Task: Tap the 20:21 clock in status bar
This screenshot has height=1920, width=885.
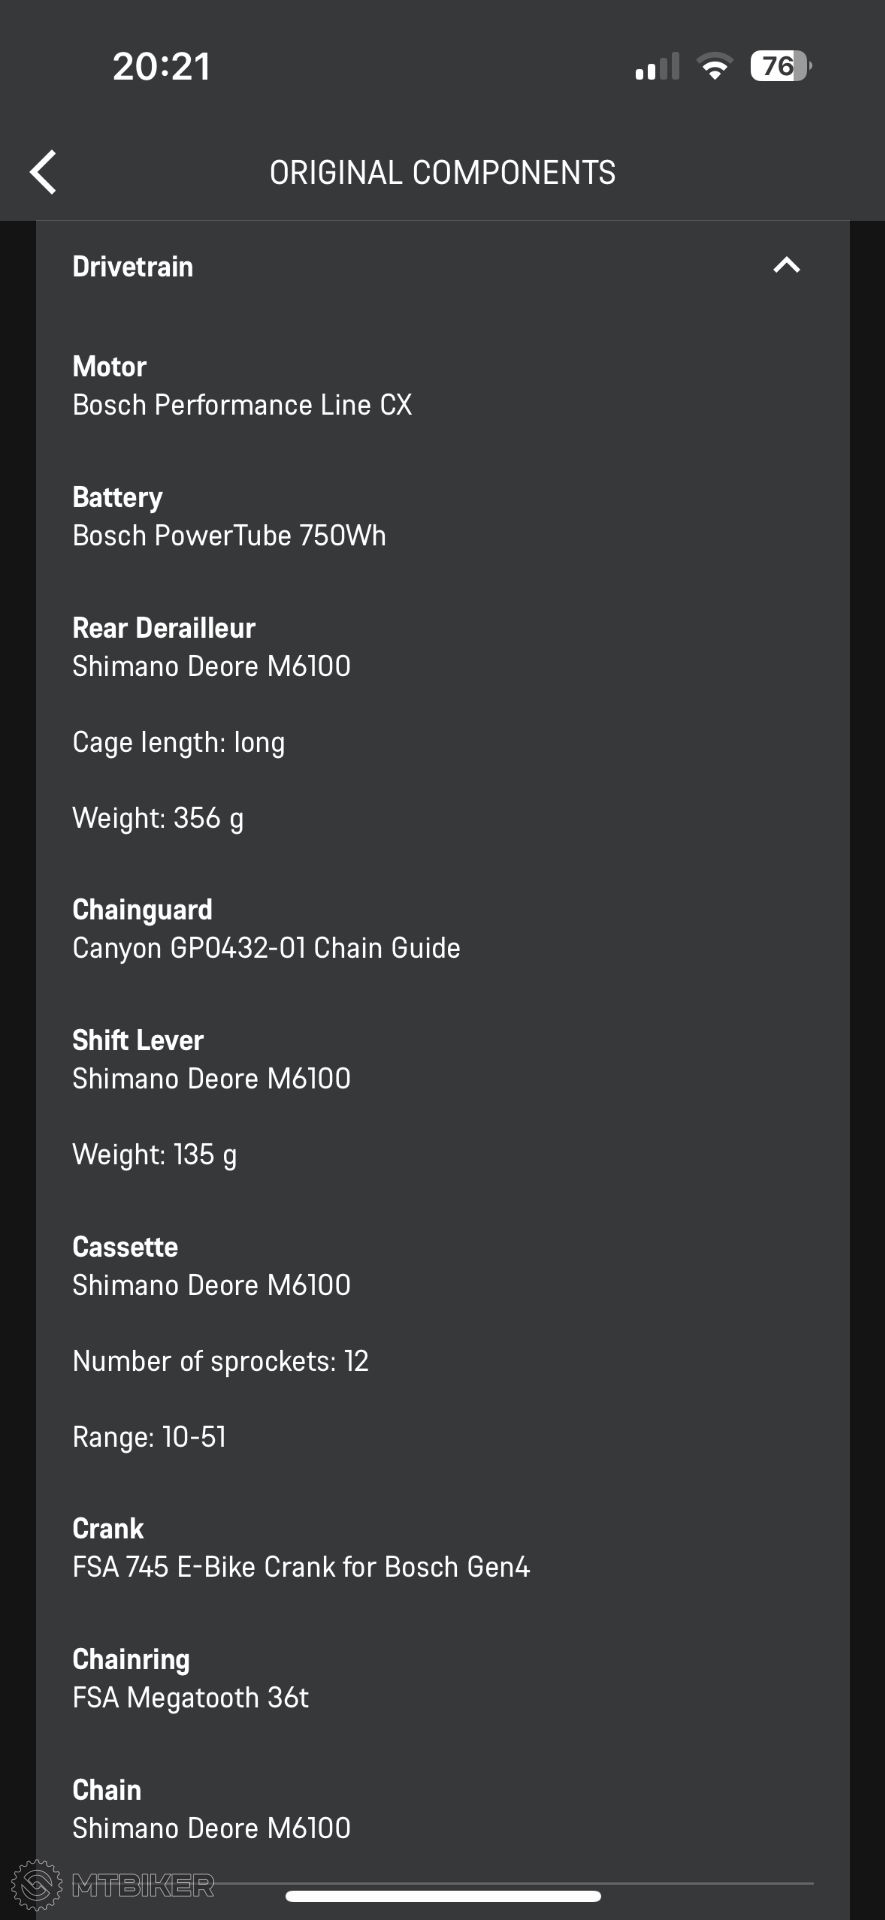Action: click(x=161, y=67)
